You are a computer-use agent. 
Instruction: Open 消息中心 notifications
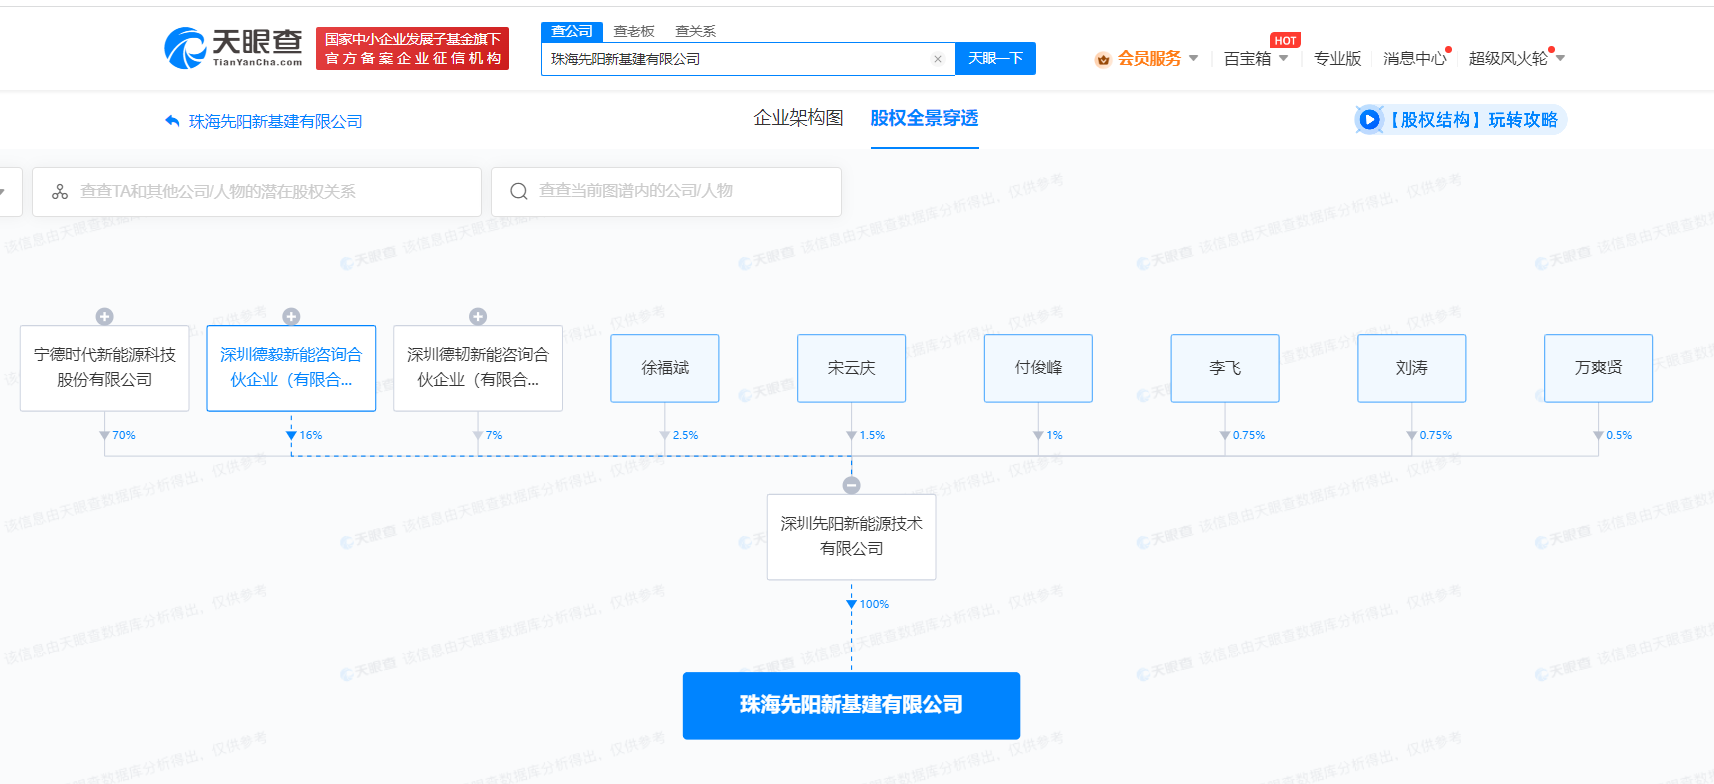pyautogui.click(x=1414, y=59)
